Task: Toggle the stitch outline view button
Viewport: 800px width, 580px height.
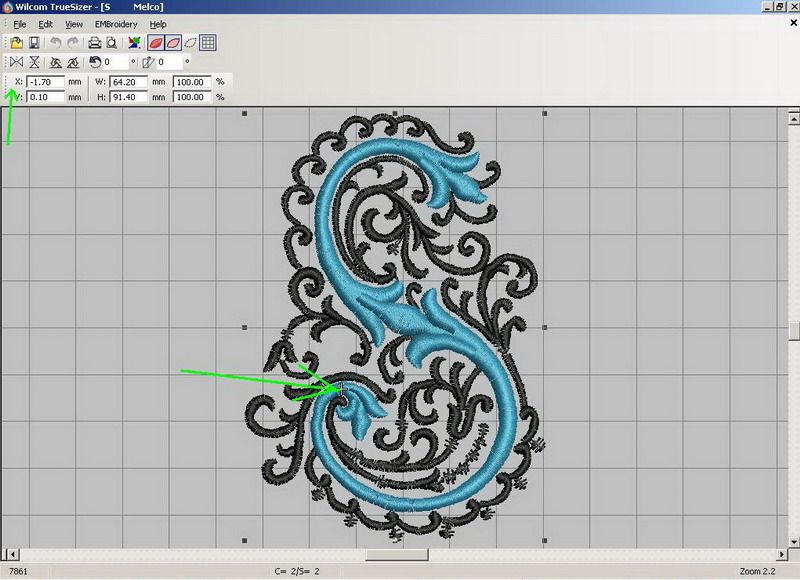Action: point(190,43)
